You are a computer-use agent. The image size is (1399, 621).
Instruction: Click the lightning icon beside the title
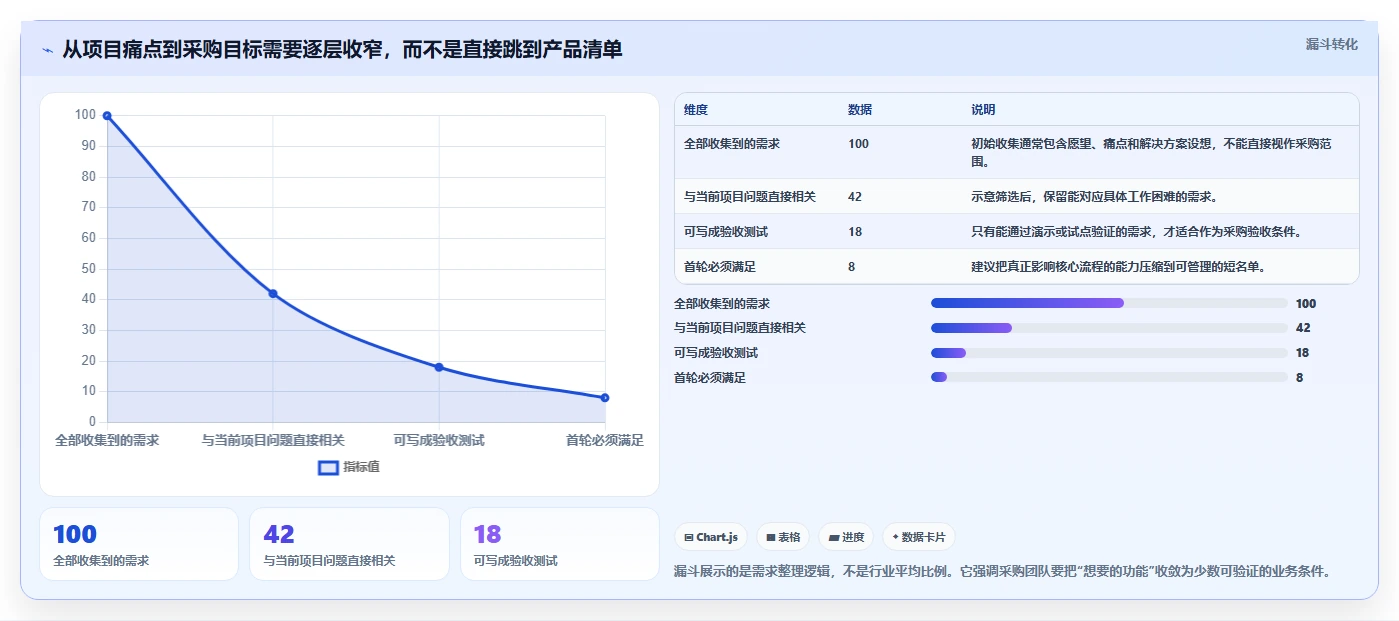47,50
